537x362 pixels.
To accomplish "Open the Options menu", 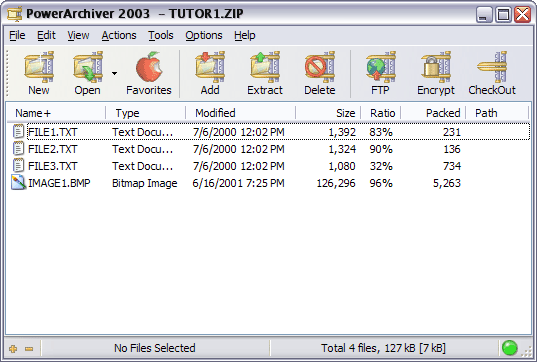I will pyautogui.click(x=204, y=35).
